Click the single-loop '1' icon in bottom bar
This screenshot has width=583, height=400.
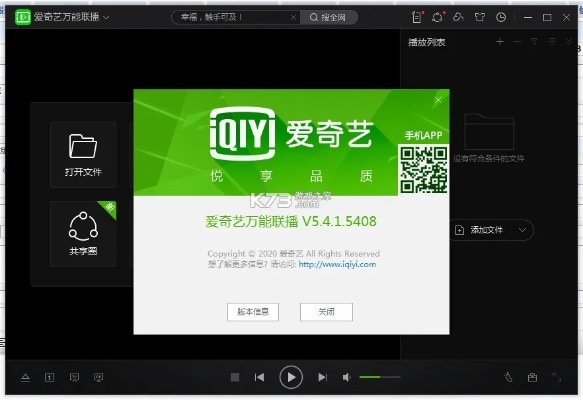[49, 378]
